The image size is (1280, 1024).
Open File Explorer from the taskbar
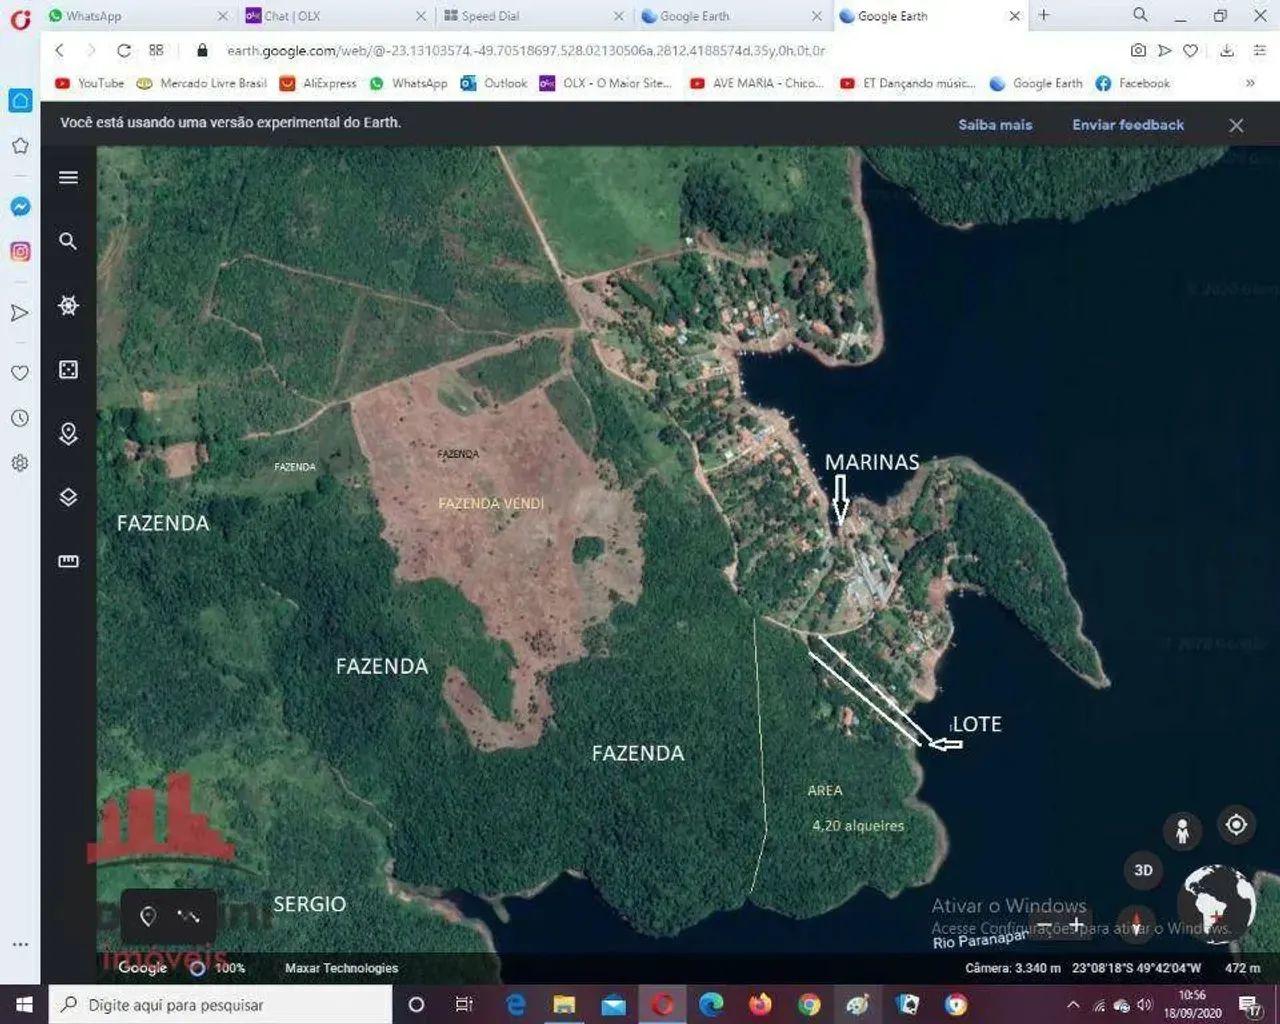pos(564,1004)
